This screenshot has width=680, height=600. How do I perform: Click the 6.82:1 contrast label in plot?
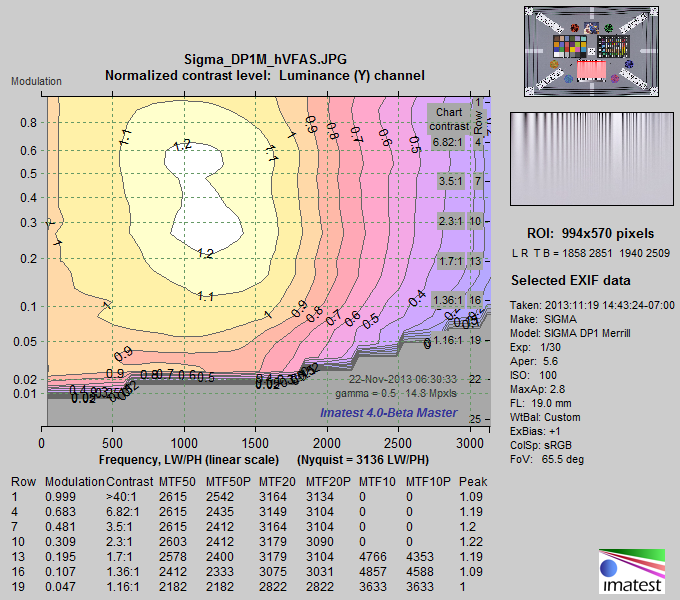[448, 142]
